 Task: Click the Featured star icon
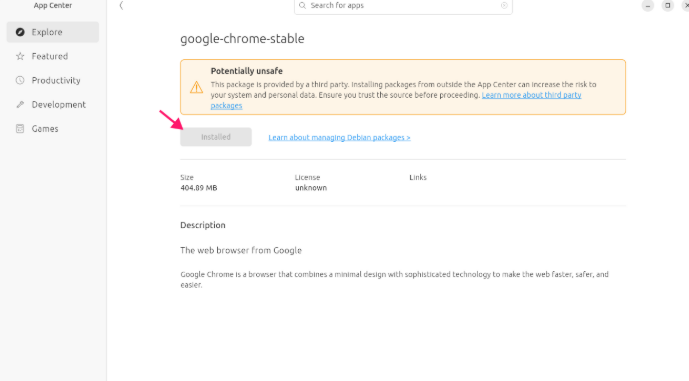[20, 56]
